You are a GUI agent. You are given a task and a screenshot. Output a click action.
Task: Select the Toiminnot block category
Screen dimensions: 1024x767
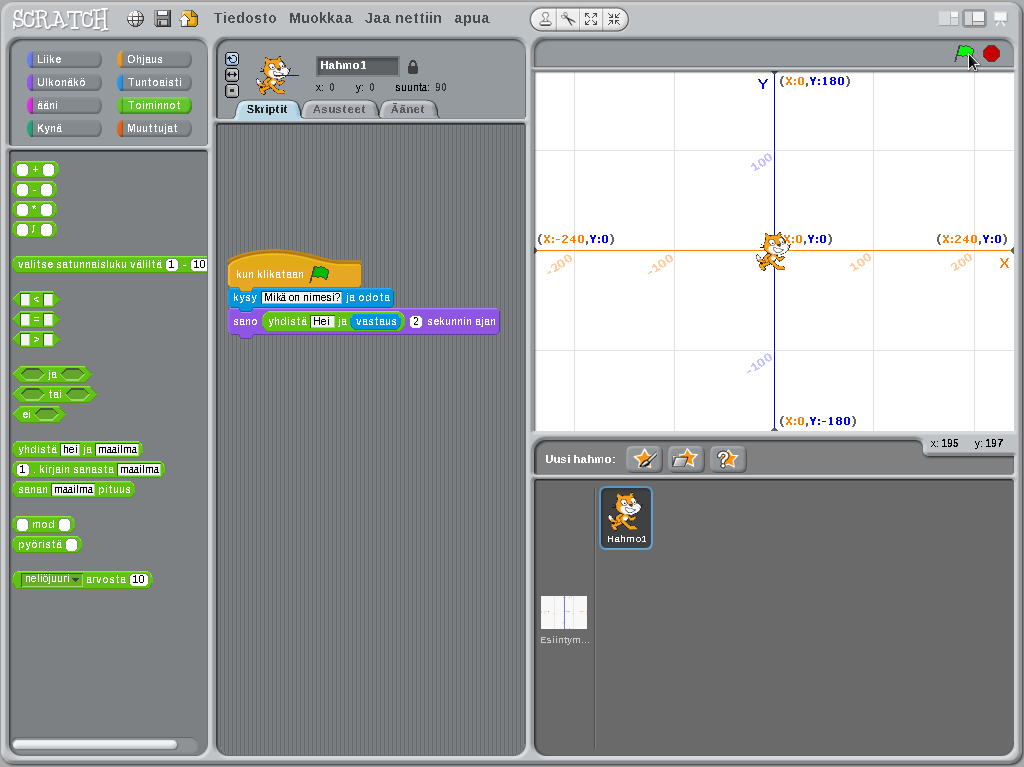(x=154, y=105)
